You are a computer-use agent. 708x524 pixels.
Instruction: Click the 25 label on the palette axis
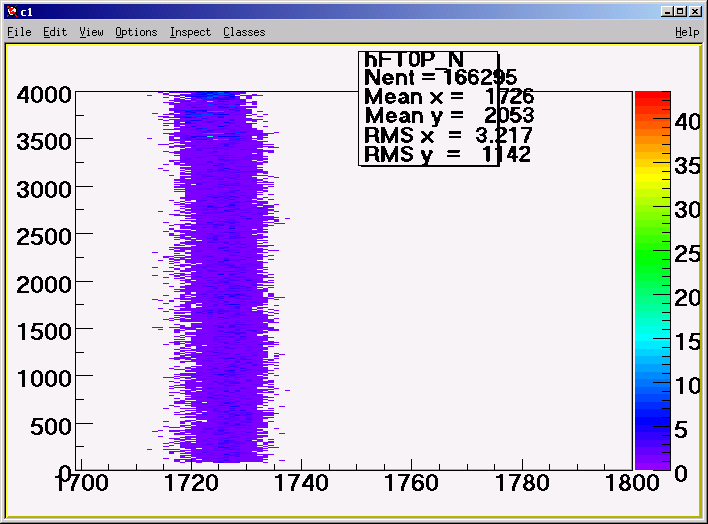pyautogui.click(x=688, y=254)
